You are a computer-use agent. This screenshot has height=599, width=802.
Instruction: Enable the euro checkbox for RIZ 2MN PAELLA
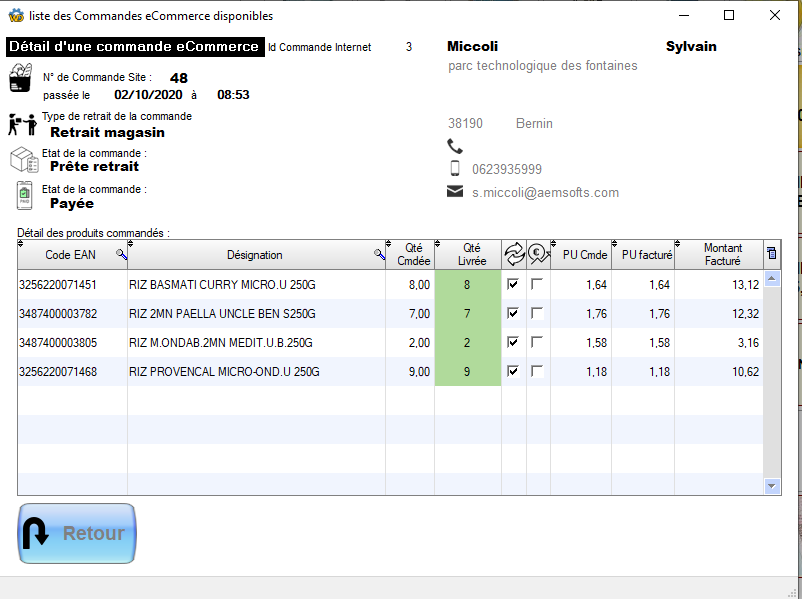coord(538,313)
